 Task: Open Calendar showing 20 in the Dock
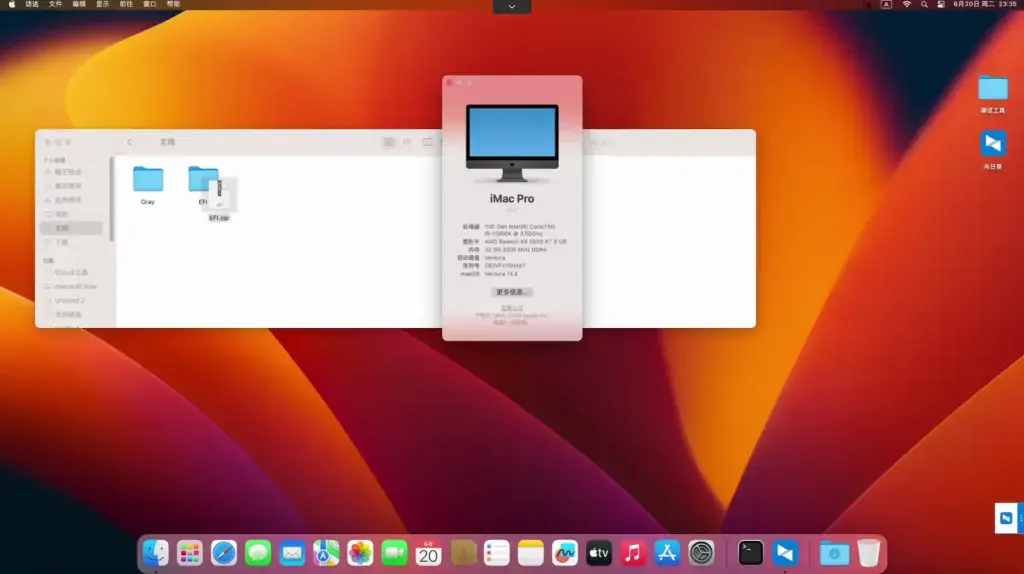pos(428,553)
